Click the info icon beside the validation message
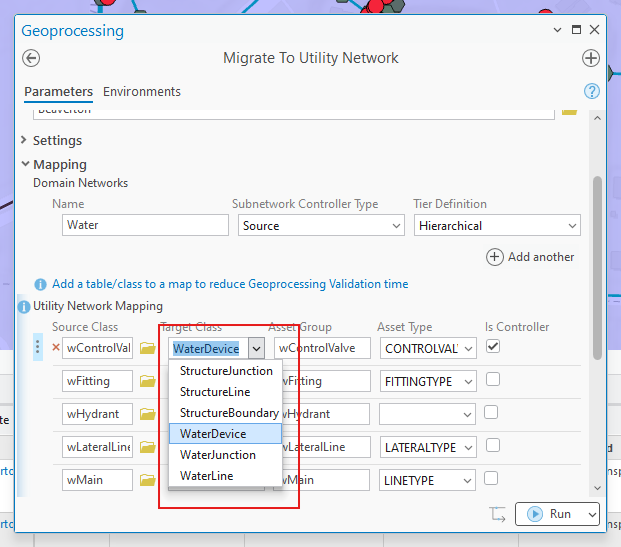The image size is (621, 547). pyautogui.click(x=40, y=284)
